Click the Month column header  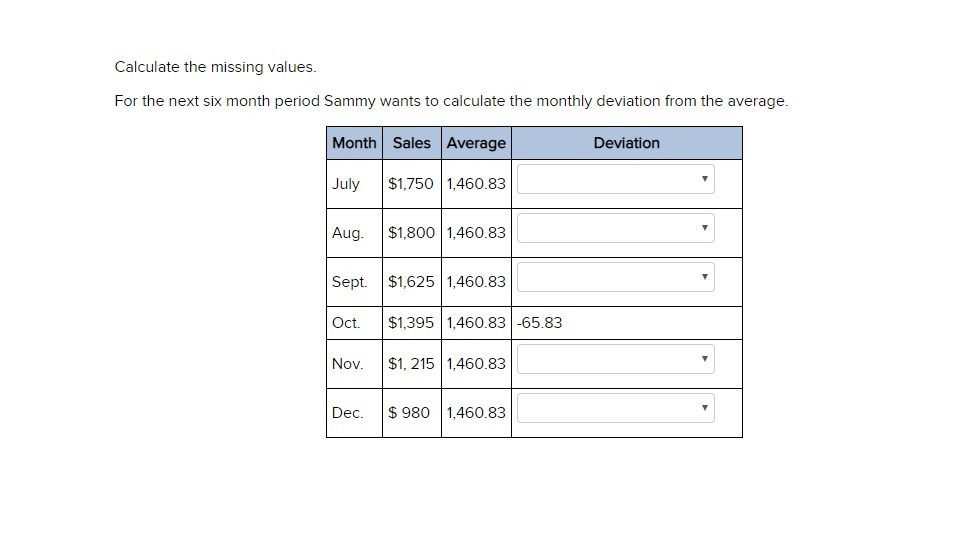click(x=354, y=143)
